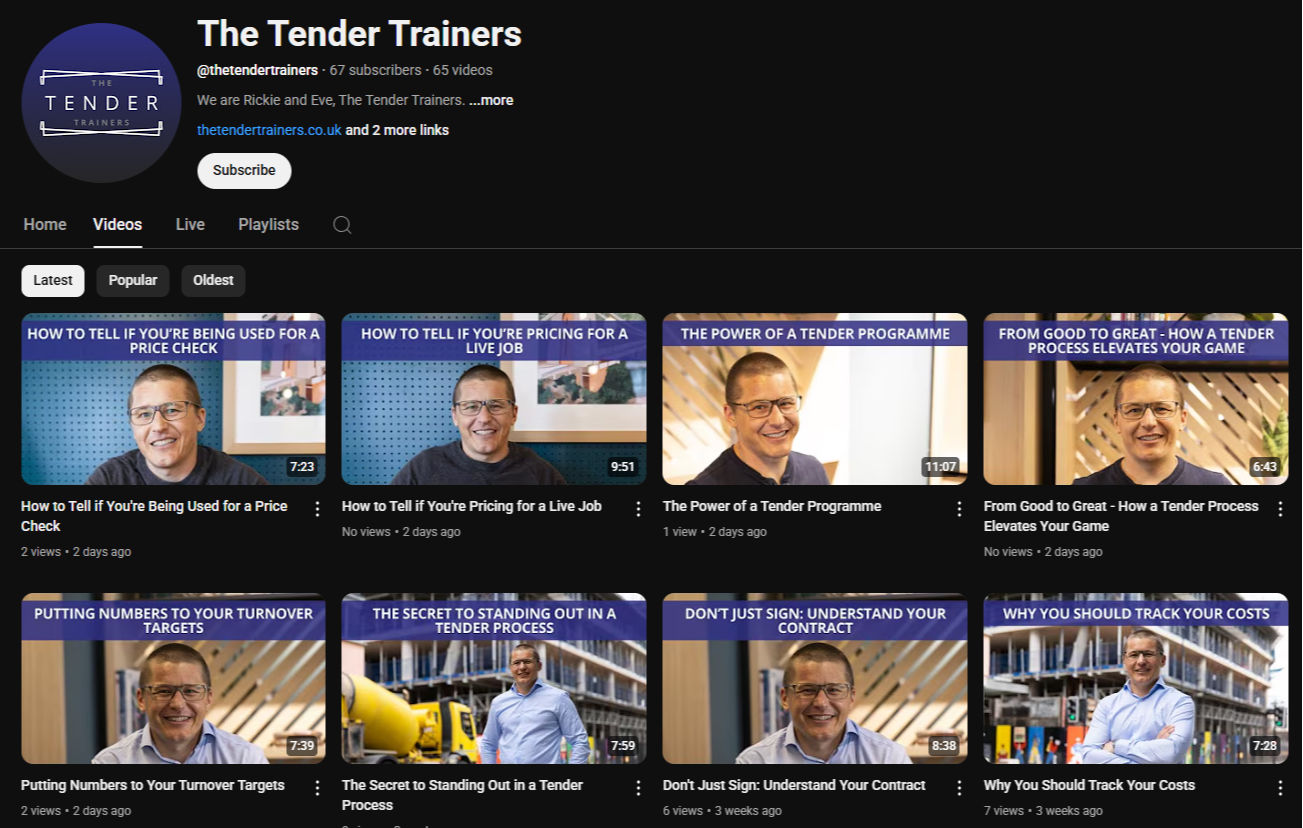Click The Tender Trainers channel avatar
1303x828 pixels.
tap(102, 103)
